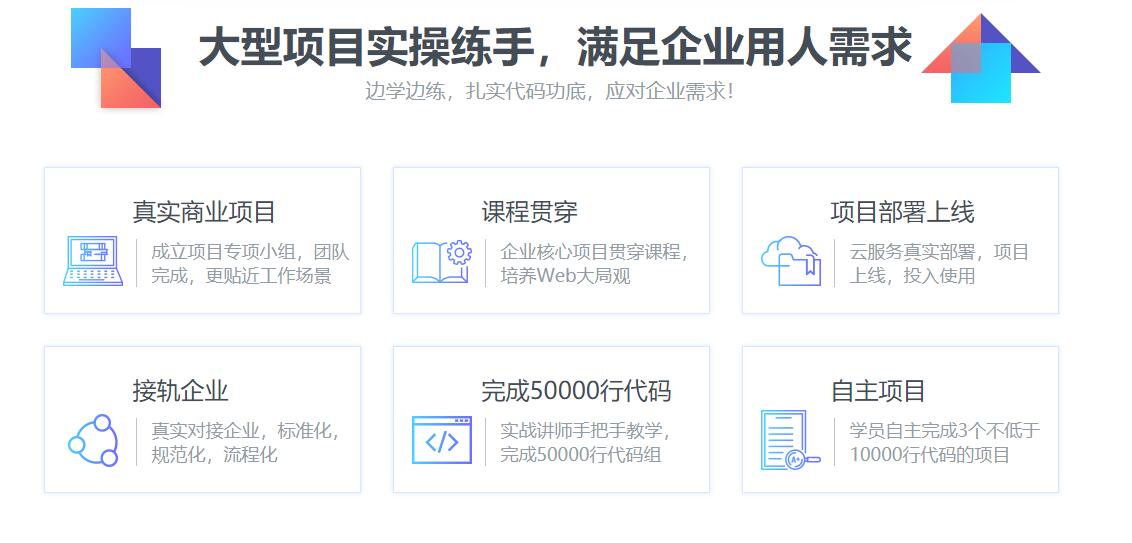Viewport: 1132px width, 543px height.
Task: Click the A+ graded document icon
Action: pyautogui.click(x=789, y=440)
